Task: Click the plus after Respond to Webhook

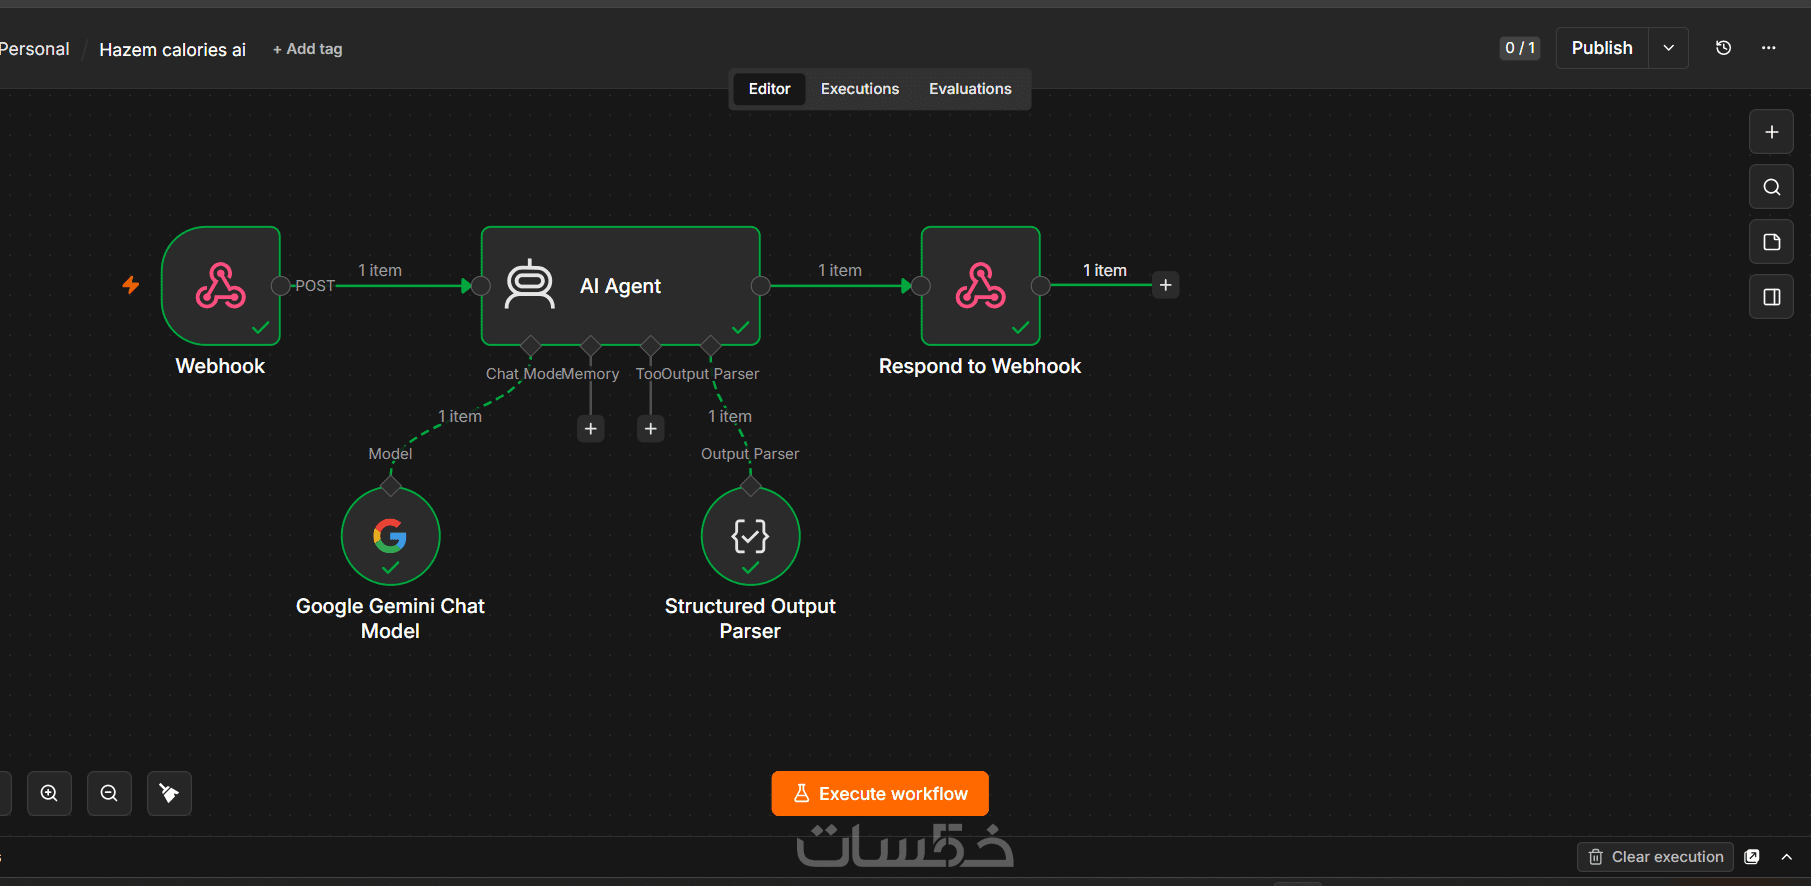Action: coord(1165,285)
